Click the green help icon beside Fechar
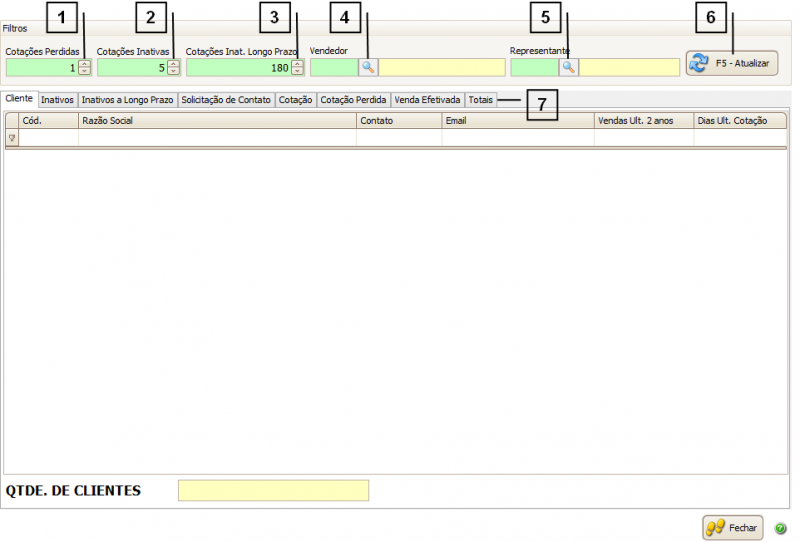The image size is (800, 542). click(x=780, y=527)
